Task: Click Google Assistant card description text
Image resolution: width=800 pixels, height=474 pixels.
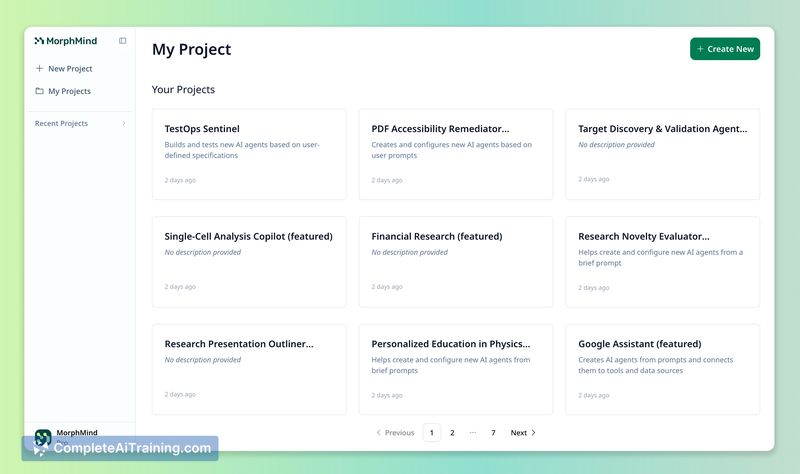Action: (x=656, y=365)
